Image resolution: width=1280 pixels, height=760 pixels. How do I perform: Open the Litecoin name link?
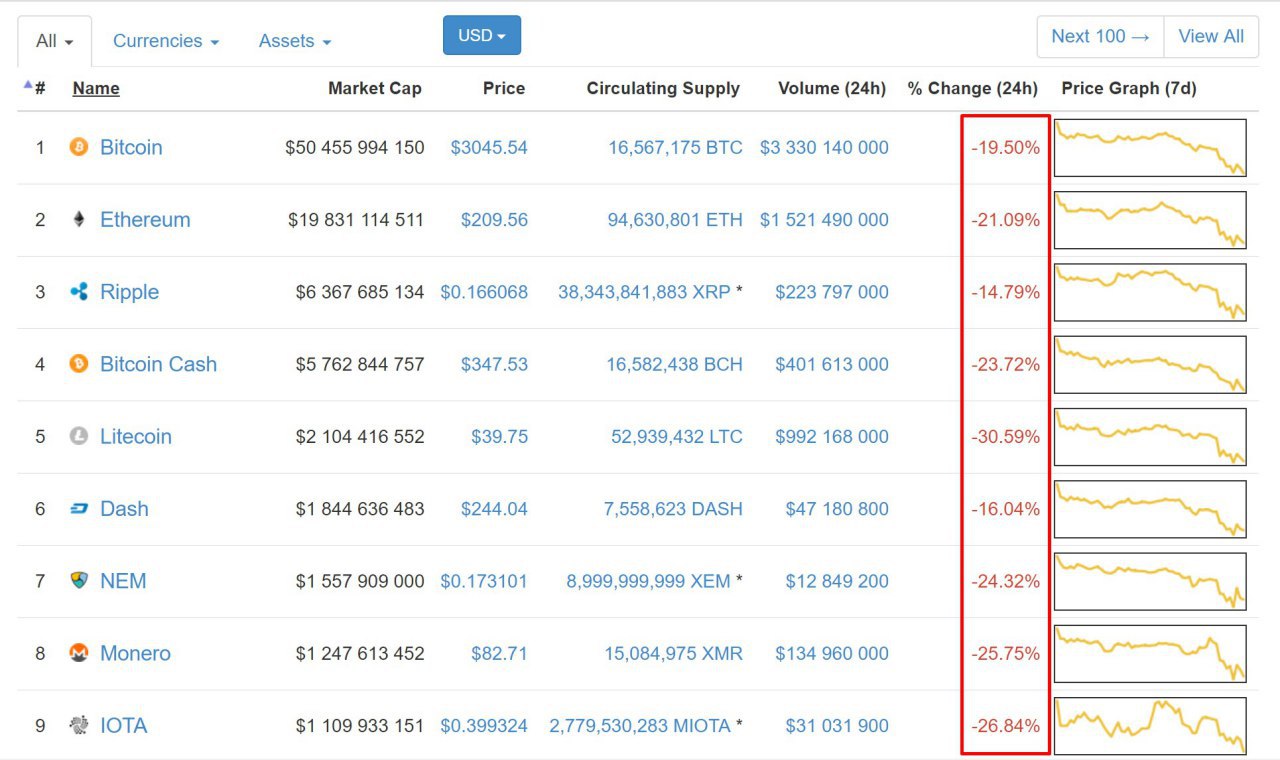pos(136,436)
